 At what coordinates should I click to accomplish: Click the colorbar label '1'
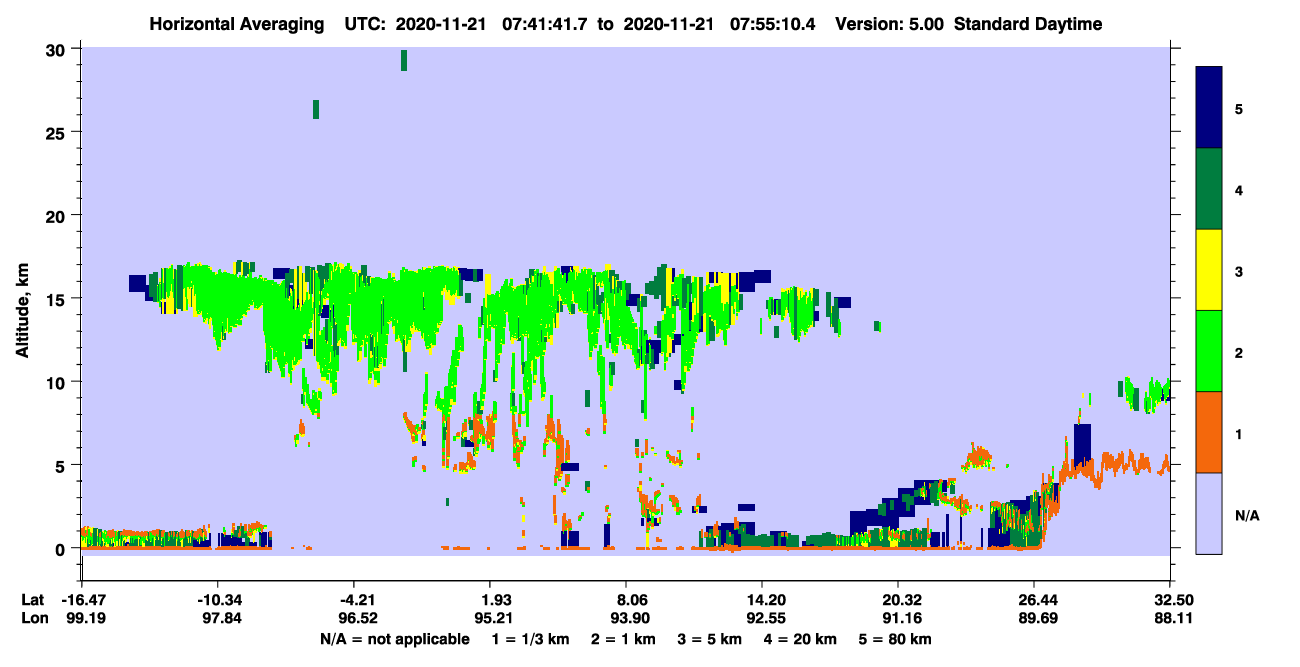pyautogui.click(x=1239, y=433)
